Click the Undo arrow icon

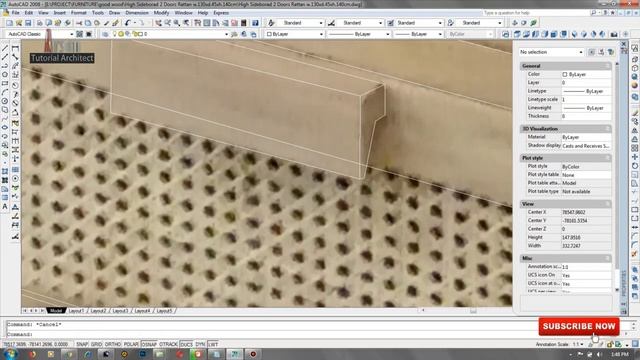tap(127, 23)
